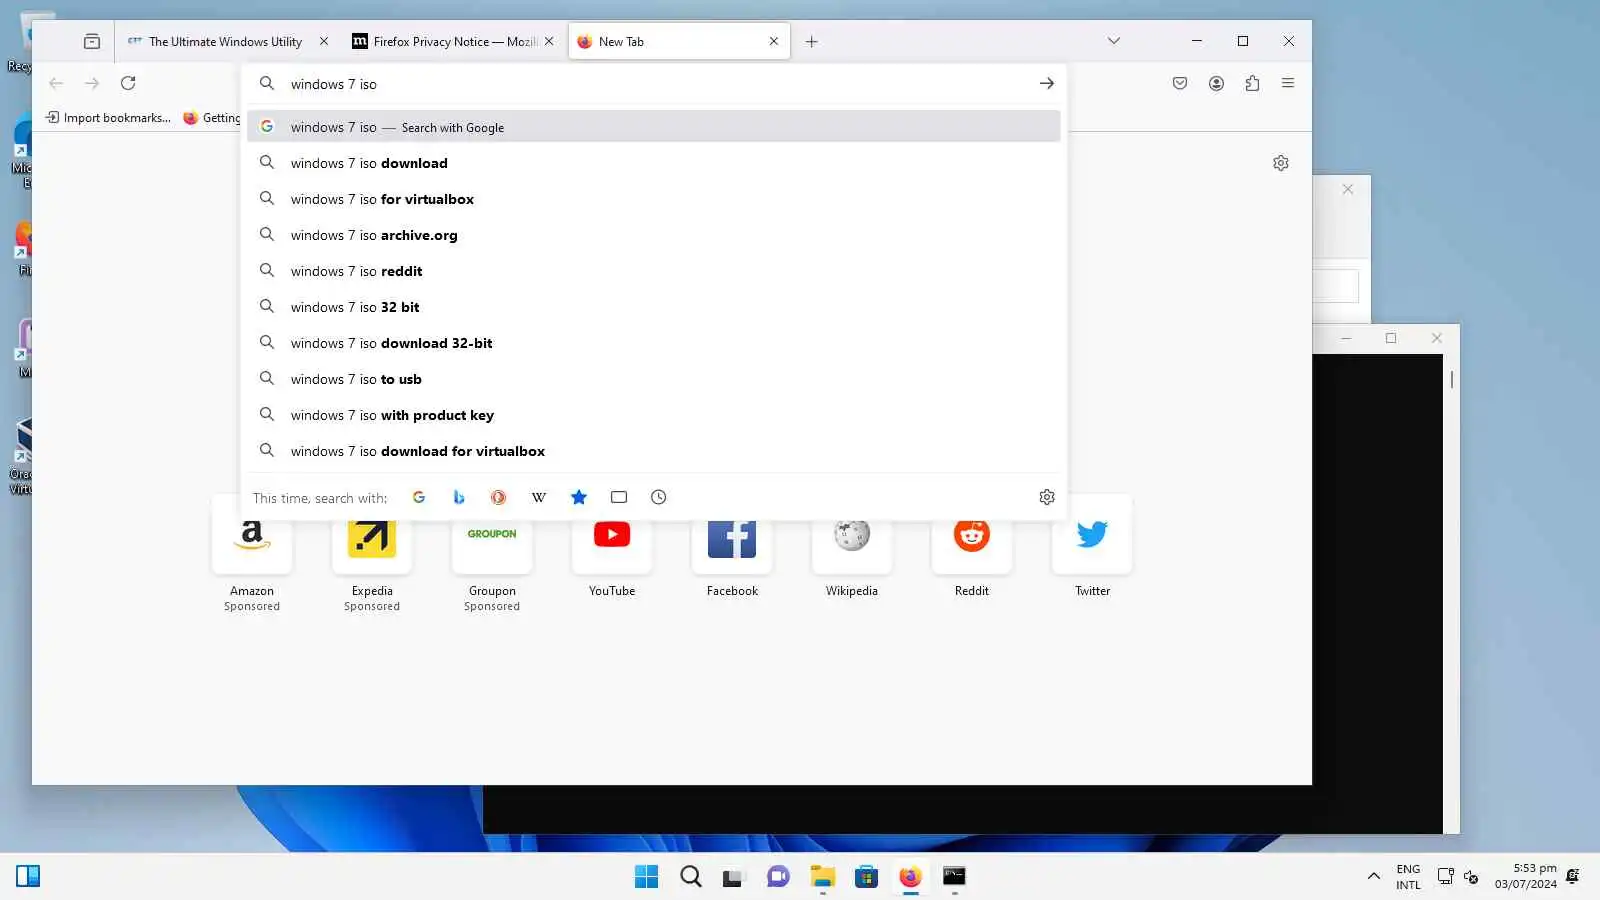
Task: Open Import bookmarks from bookmarks toolbar
Action: pos(108,118)
